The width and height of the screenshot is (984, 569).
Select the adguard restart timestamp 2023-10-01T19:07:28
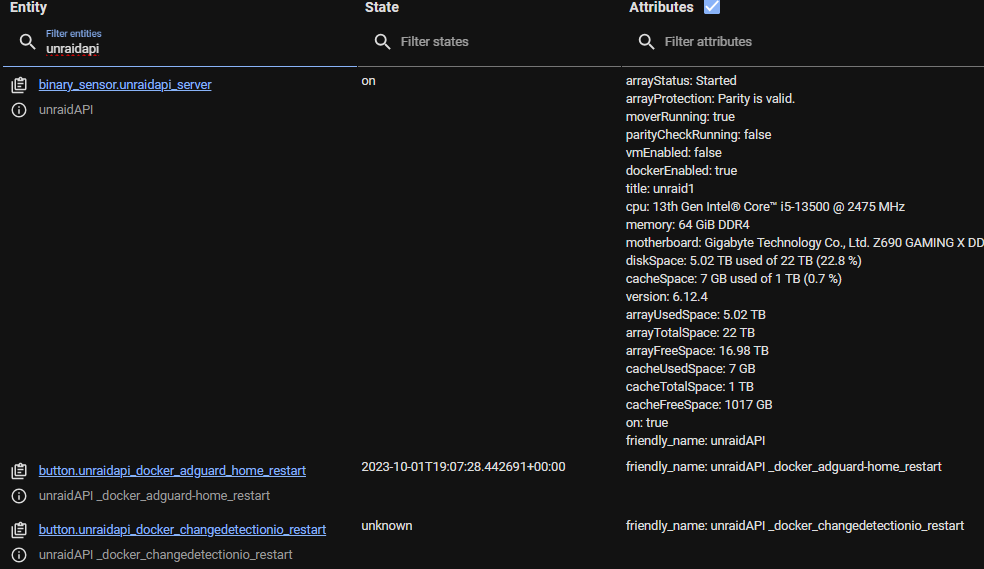463,467
